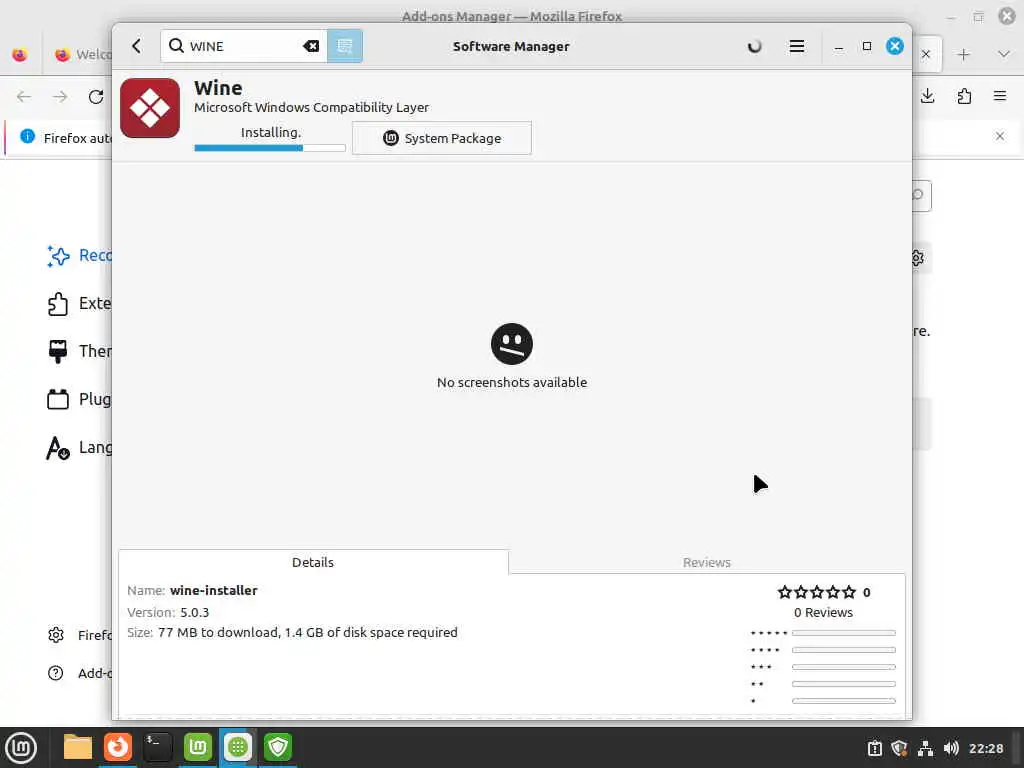Open Firefox Settings link in sidebar
The image size is (1024, 768).
point(79,635)
